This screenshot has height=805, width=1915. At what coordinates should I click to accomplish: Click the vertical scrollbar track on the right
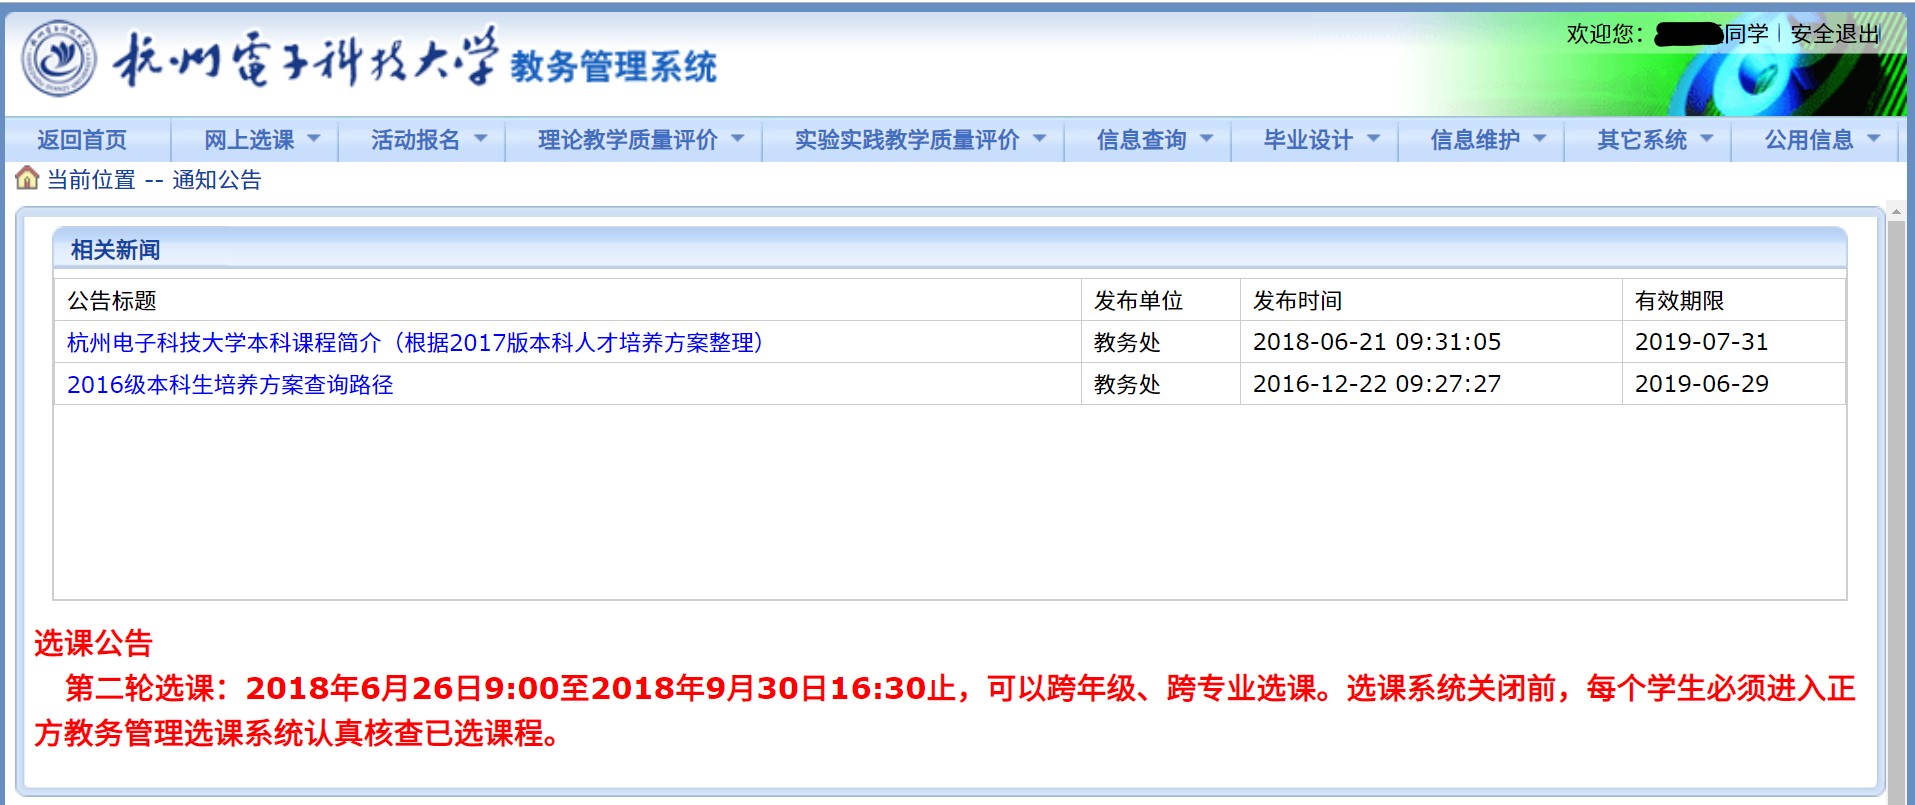pos(1895,500)
